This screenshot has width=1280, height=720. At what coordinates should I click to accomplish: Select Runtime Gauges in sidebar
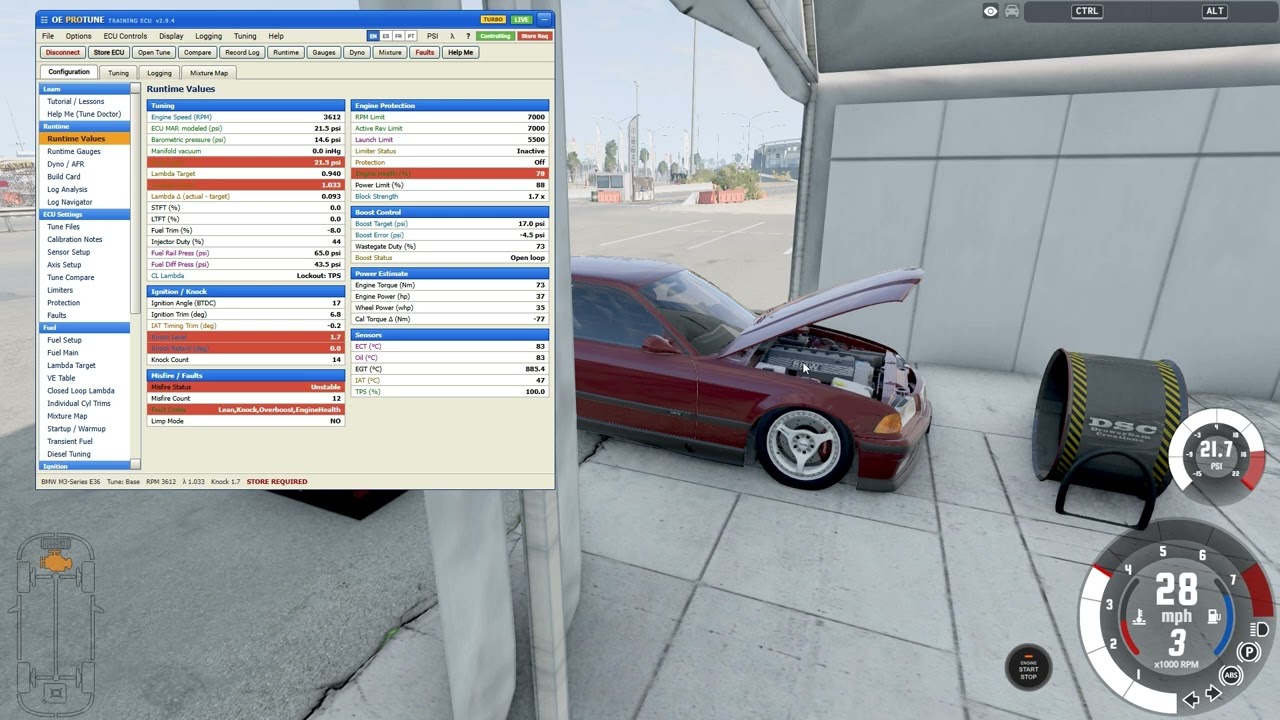coord(74,151)
